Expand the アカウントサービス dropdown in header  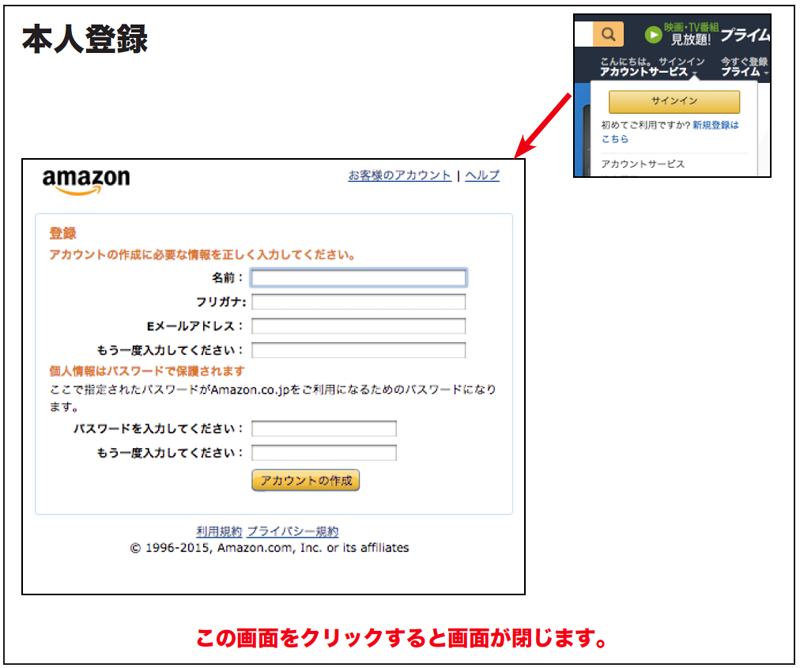(x=648, y=72)
